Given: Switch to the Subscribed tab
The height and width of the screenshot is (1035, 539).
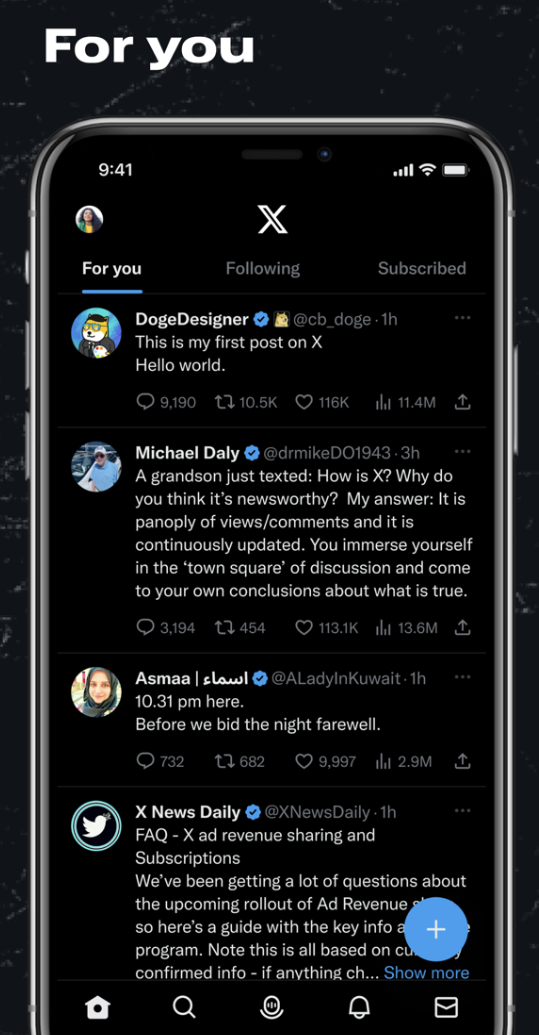Looking at the screenshot, I should (422, 269).
